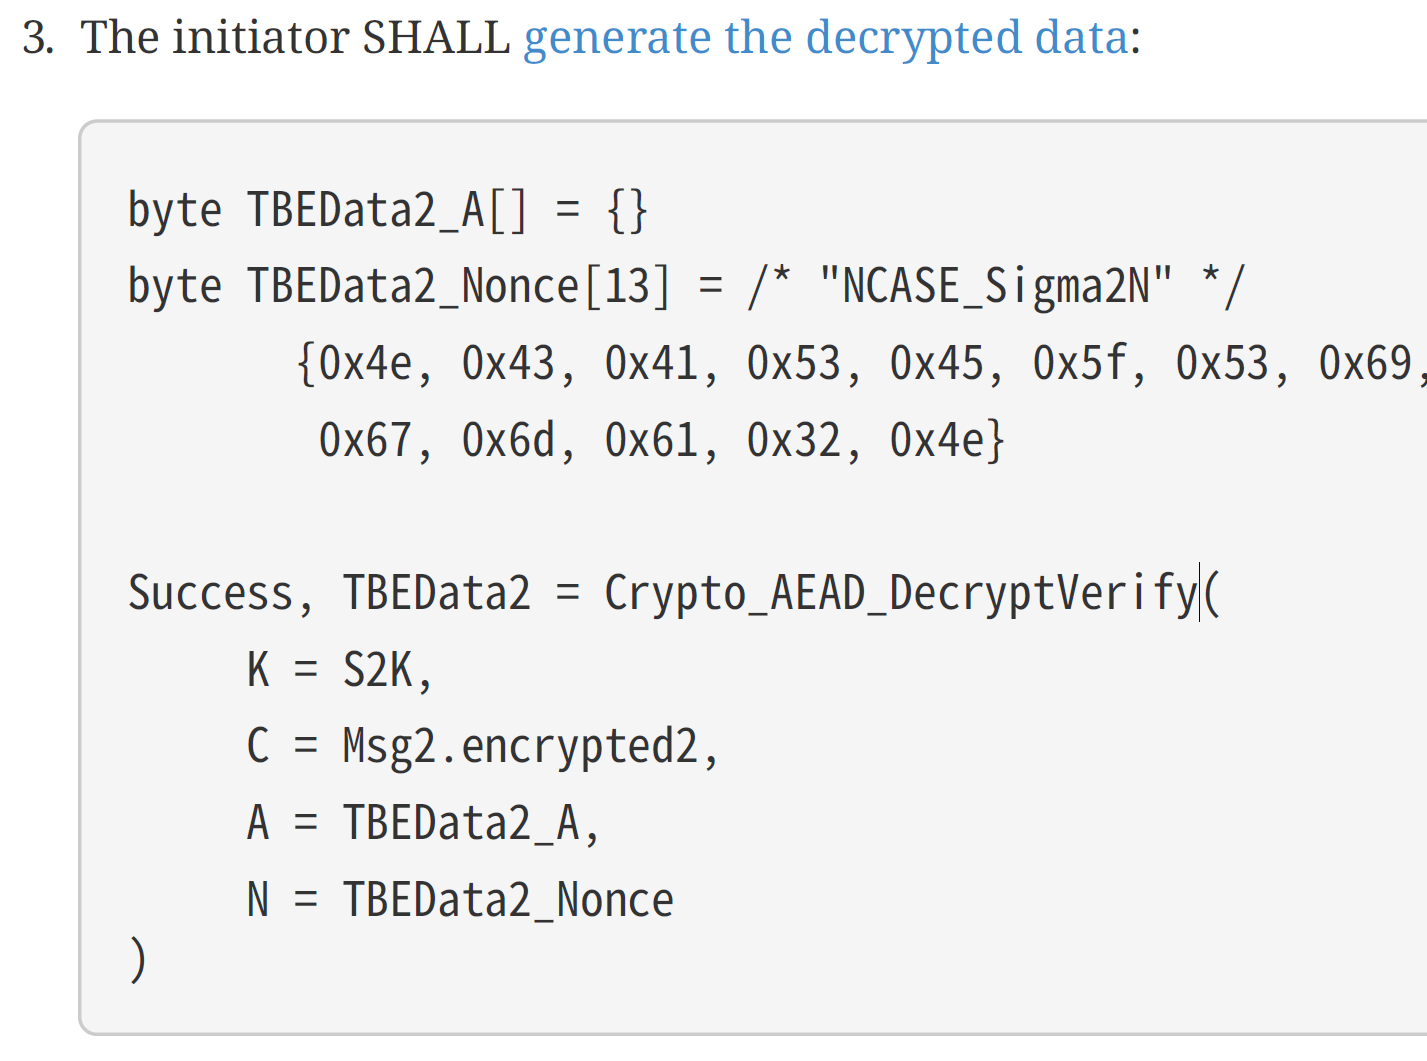The width and height of the screenshot is (1427, 1061).
Task: Click the "Crypto_AEAD_DecryptVerify" function name
Action: (900, 594)
